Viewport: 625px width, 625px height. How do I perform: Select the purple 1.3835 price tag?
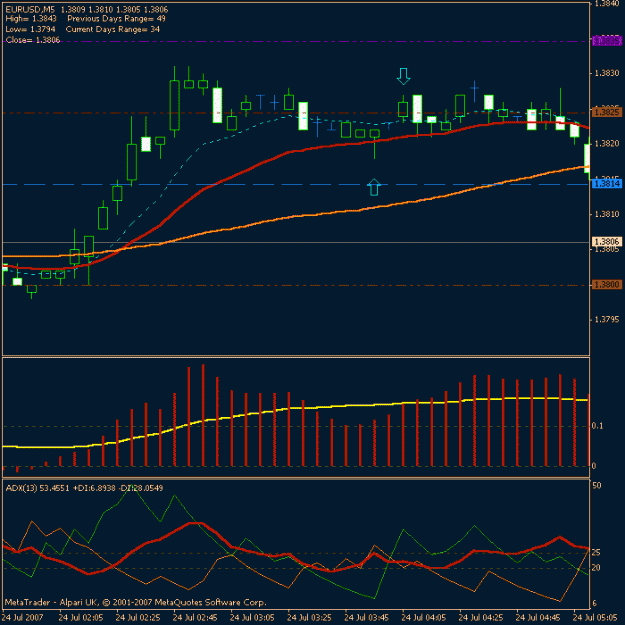(607, 41)
